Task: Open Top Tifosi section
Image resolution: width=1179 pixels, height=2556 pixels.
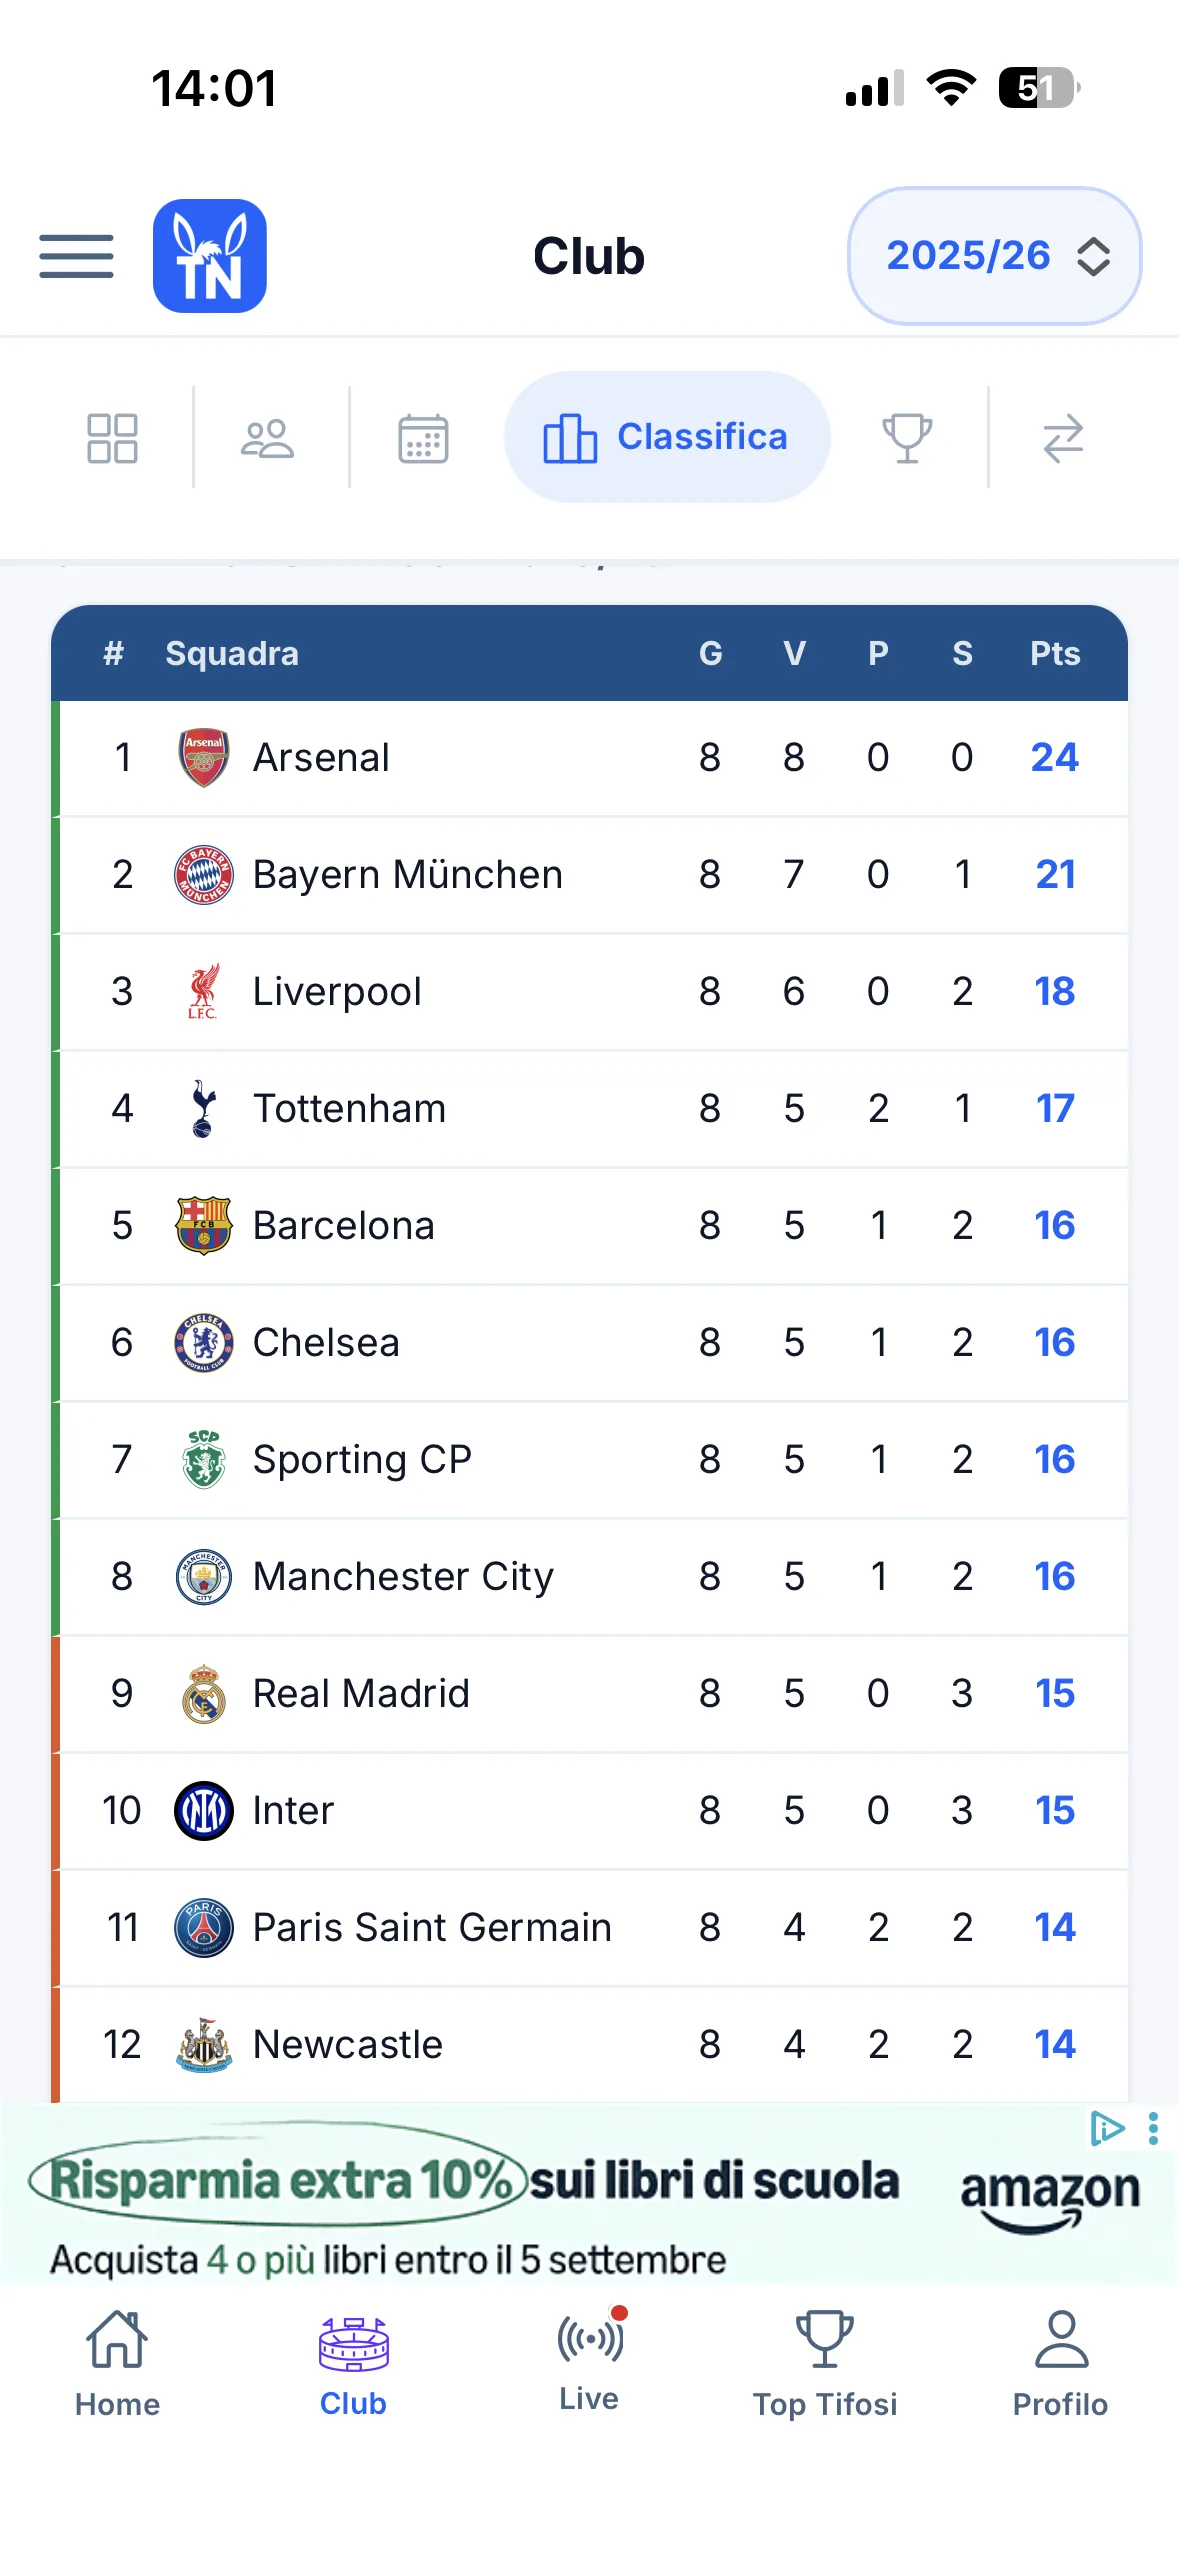Action: tap(825, 2364)
